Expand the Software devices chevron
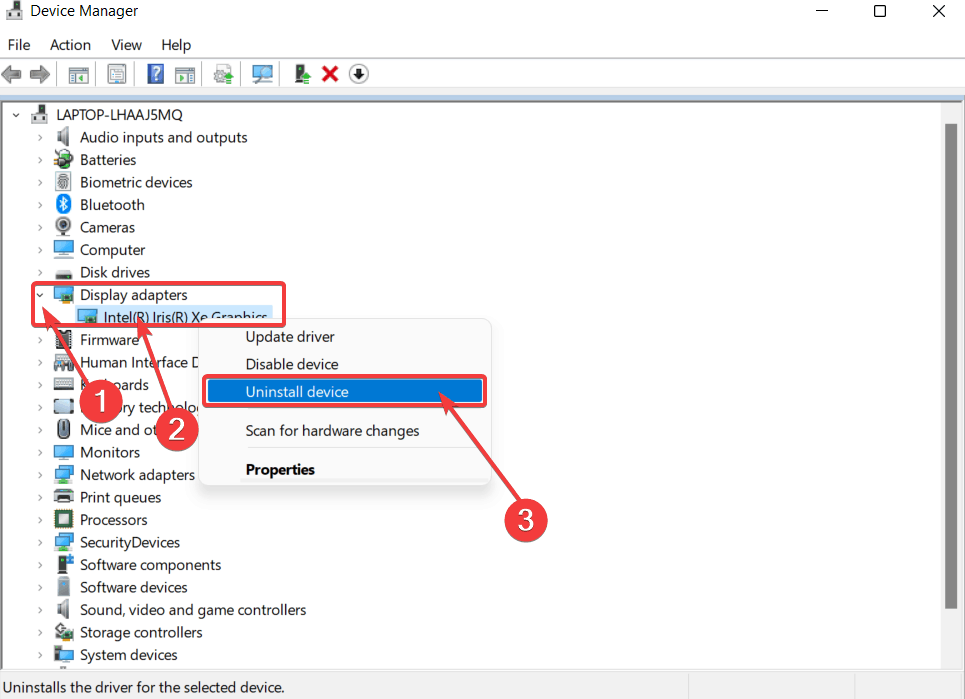Image resolution: width=965 pixels, height=699 pixels. click(x=40, y=588)
